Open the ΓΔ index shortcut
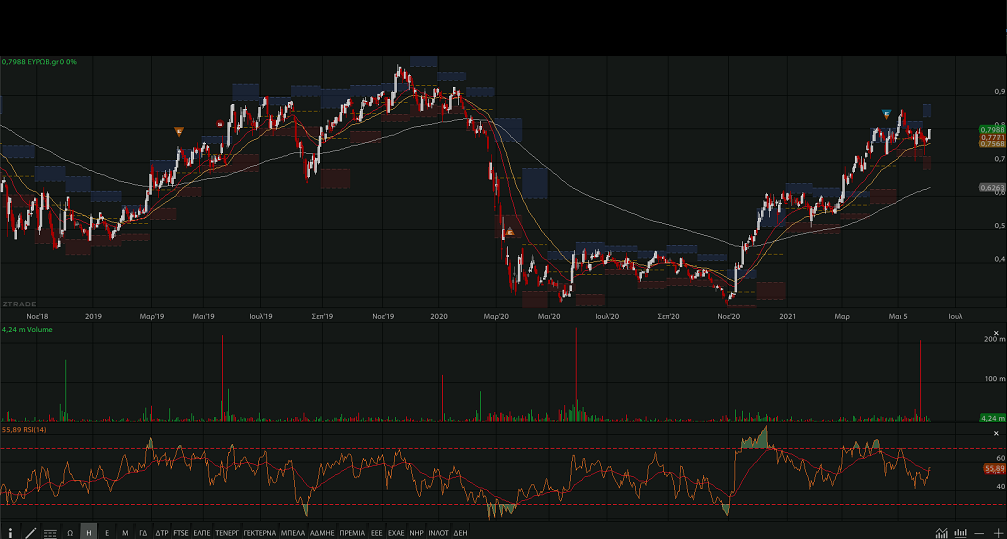Screen dimensions: 1007x539 [x=143, y=533]
